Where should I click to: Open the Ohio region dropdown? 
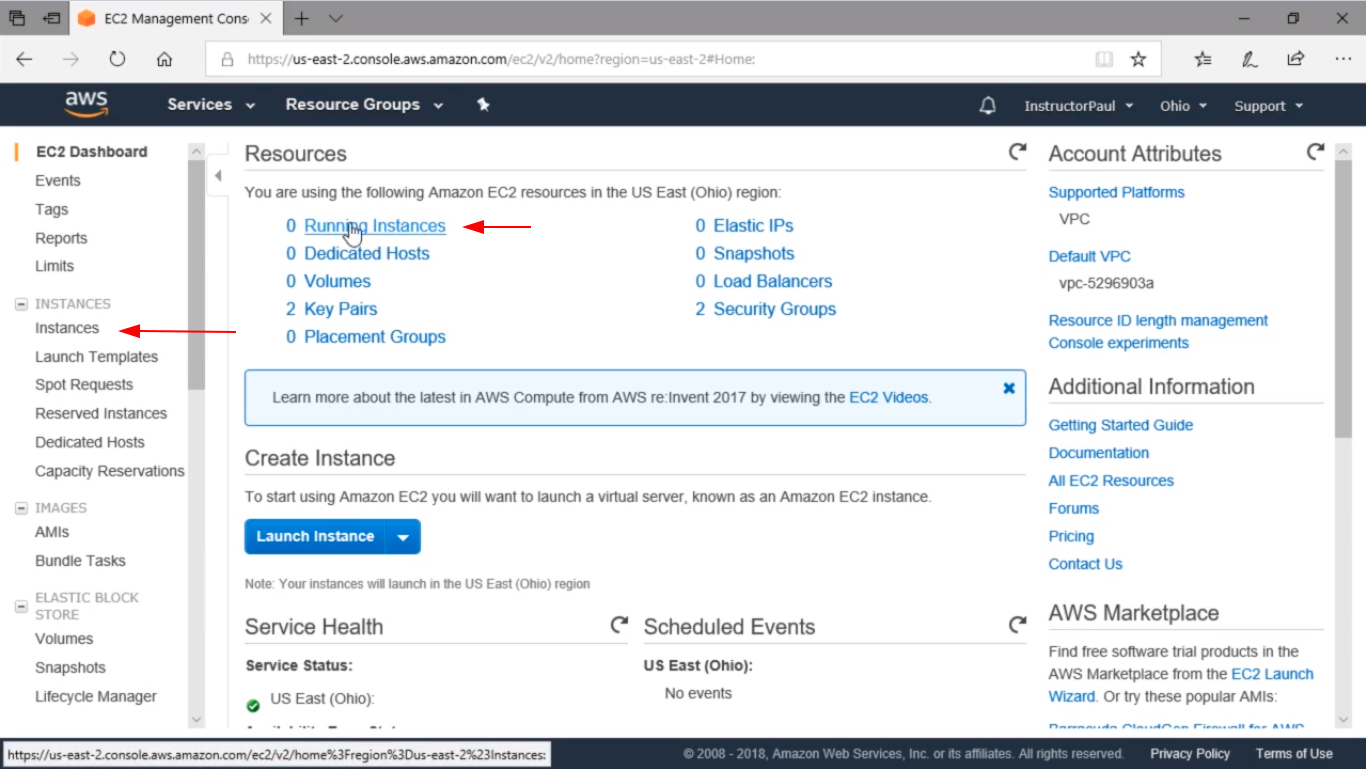click(1183, 106)
